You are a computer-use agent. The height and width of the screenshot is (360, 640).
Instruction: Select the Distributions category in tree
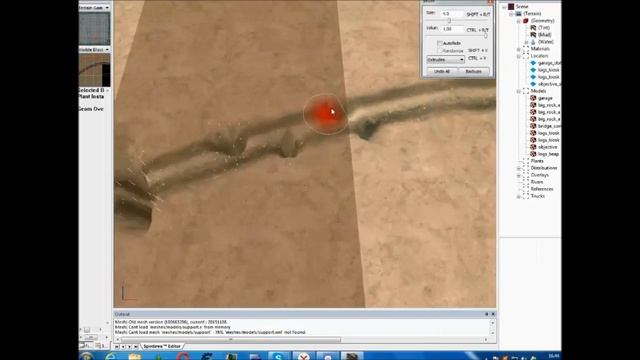544,168
